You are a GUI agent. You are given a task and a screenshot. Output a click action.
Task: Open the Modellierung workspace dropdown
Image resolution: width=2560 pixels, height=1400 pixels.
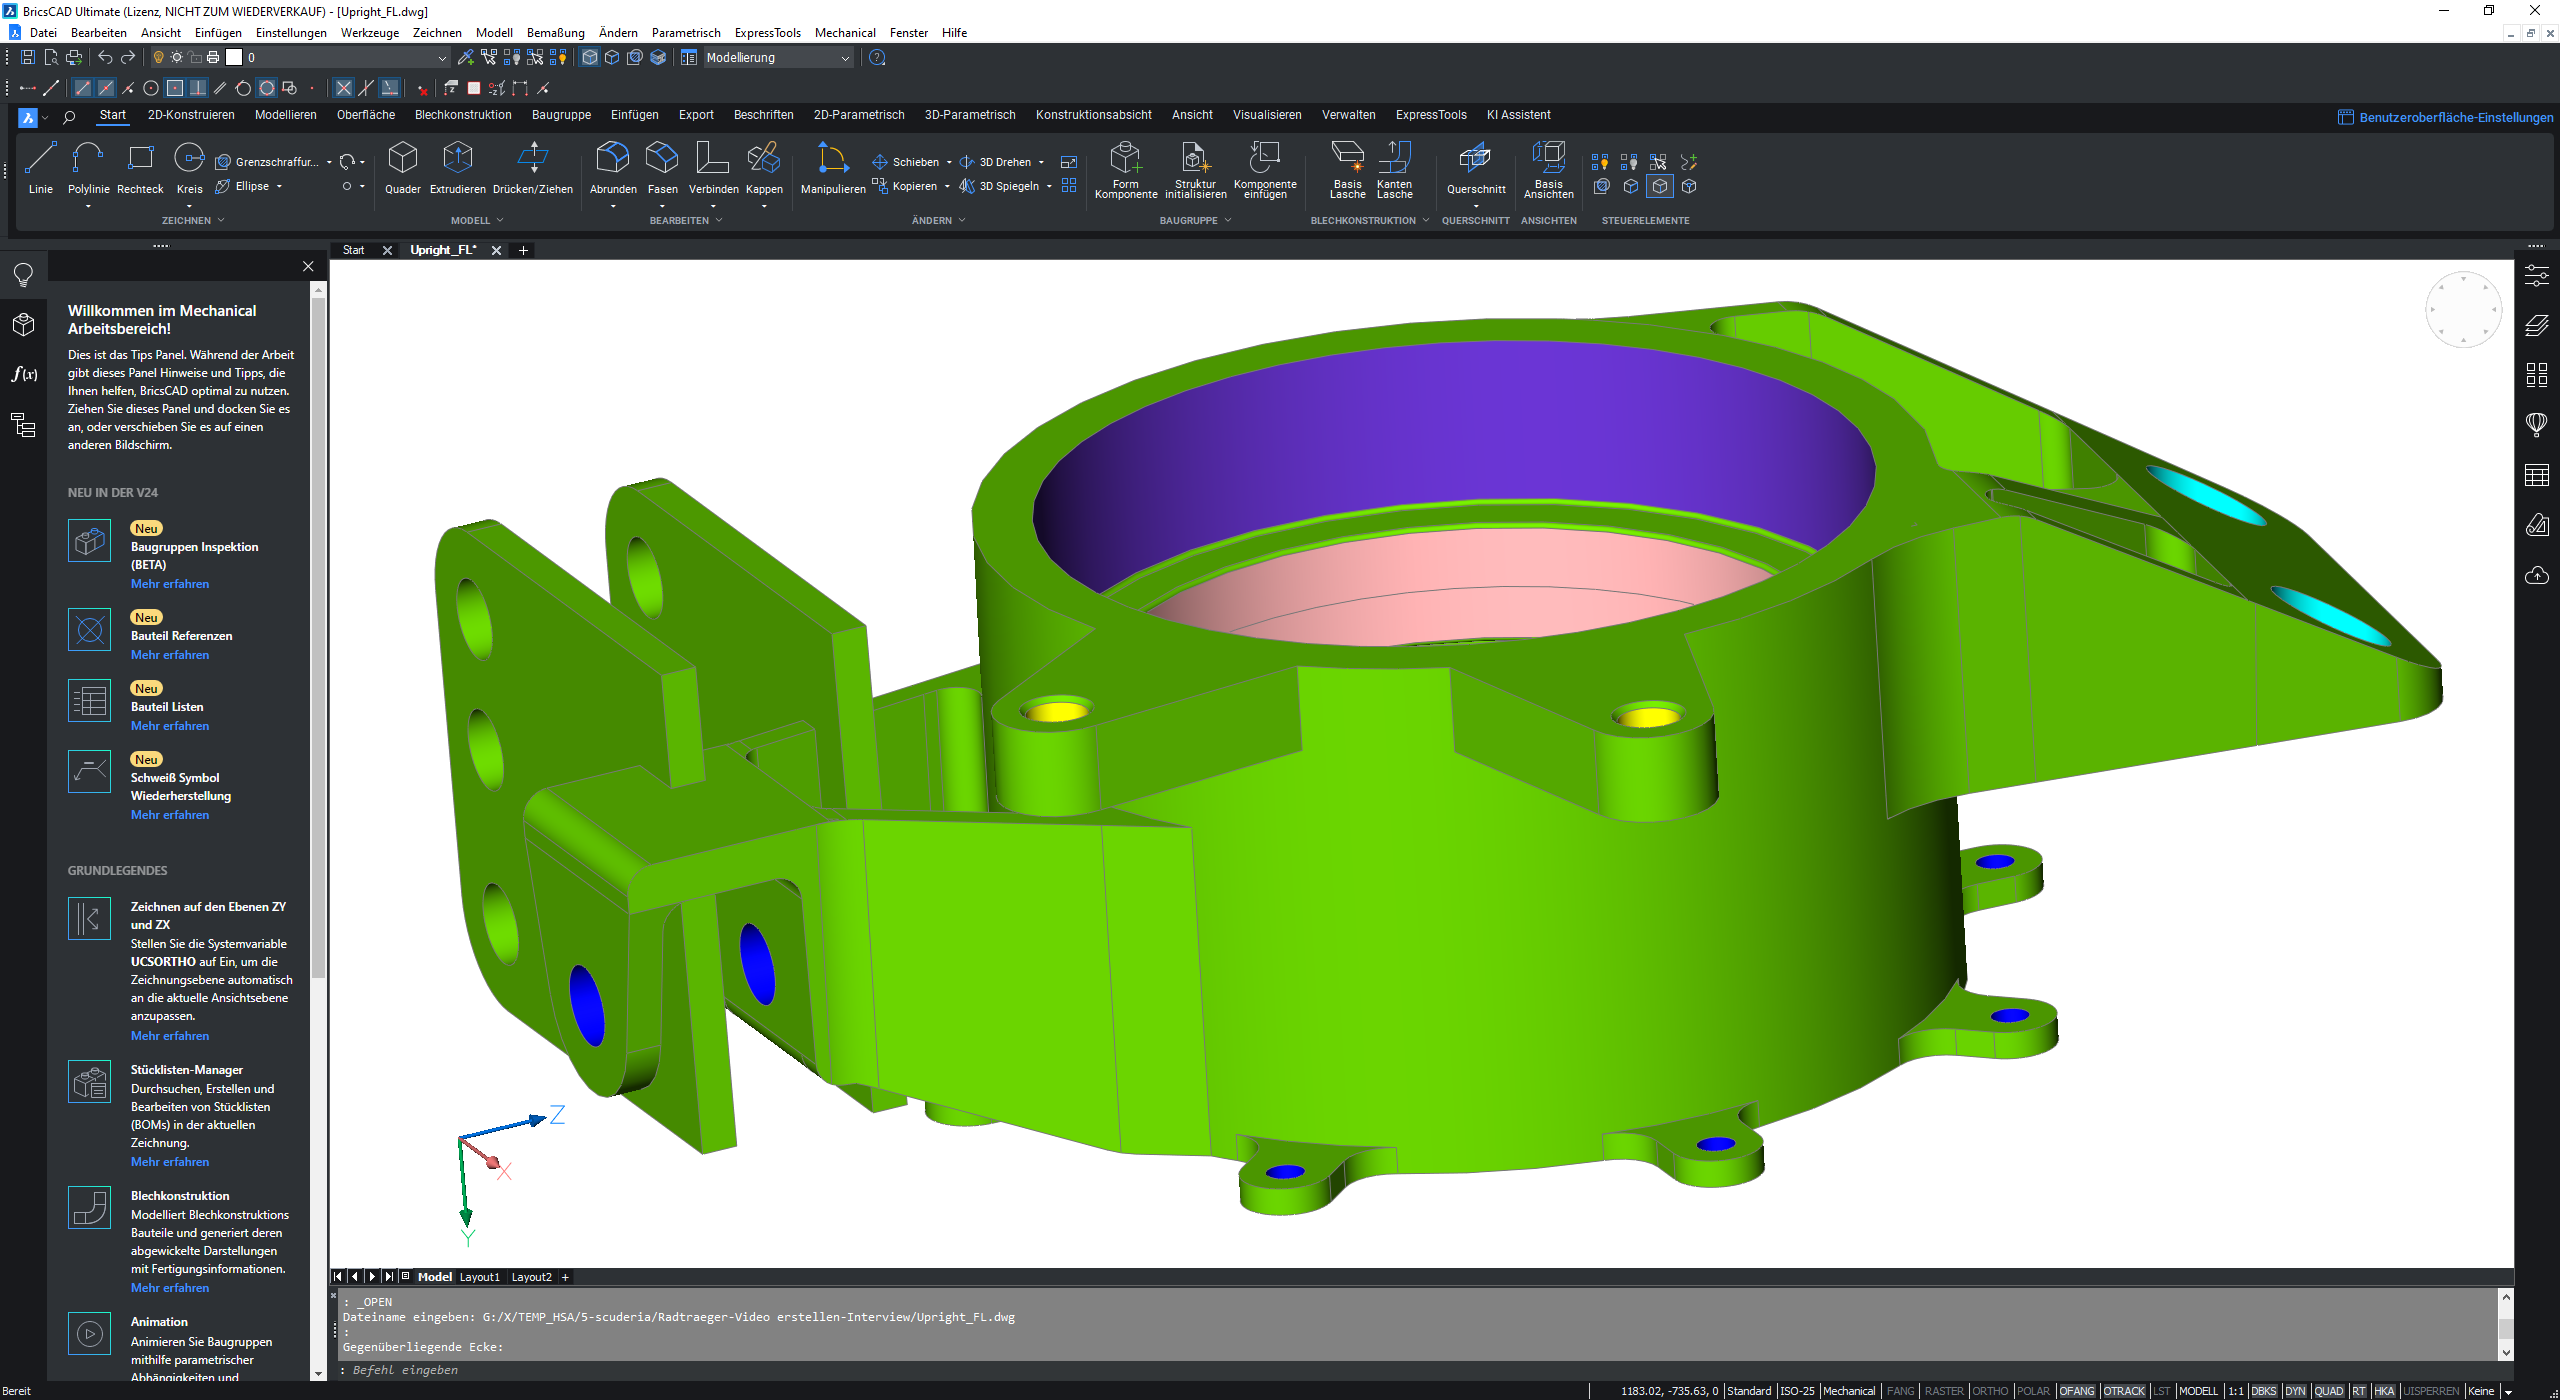(845, 58)
